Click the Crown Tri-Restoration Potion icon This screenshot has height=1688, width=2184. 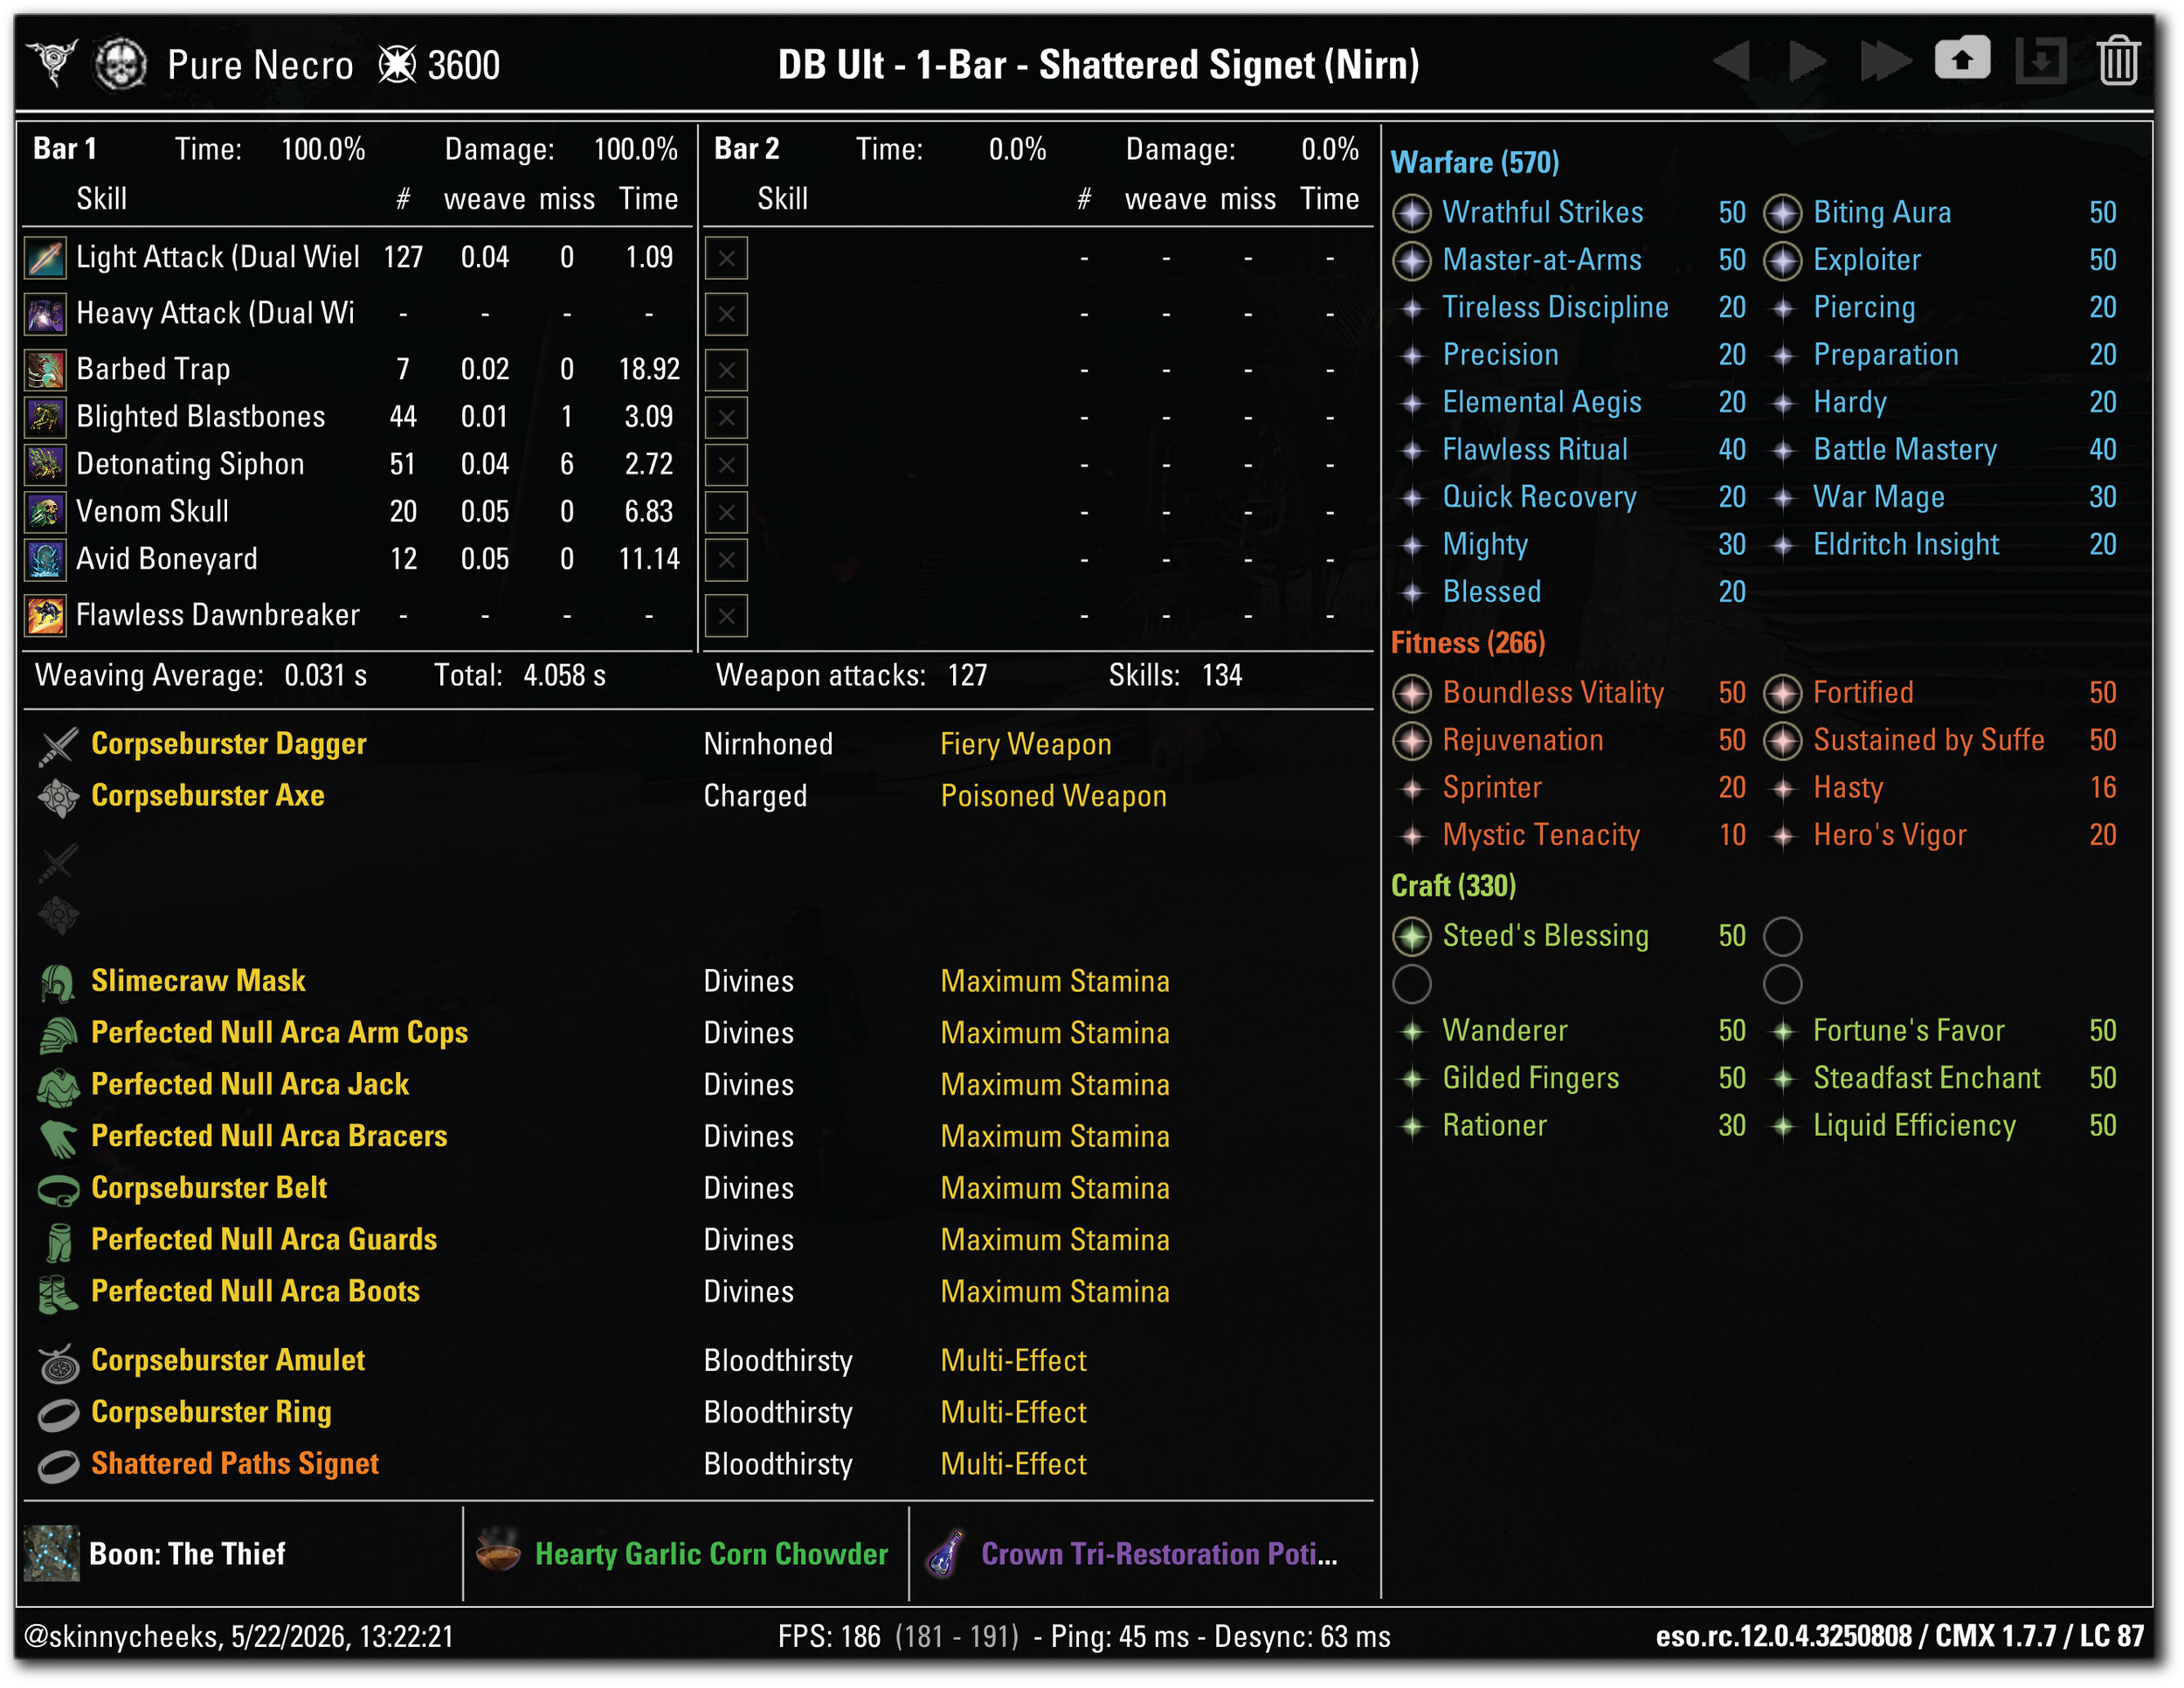click(x=945, y=1552)
